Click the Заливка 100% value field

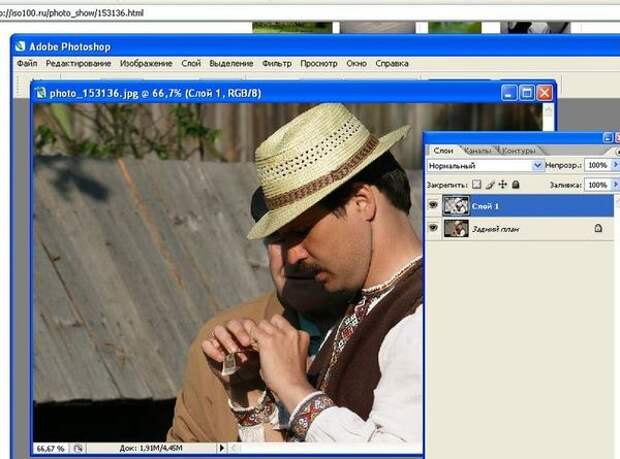pos(597,185)
